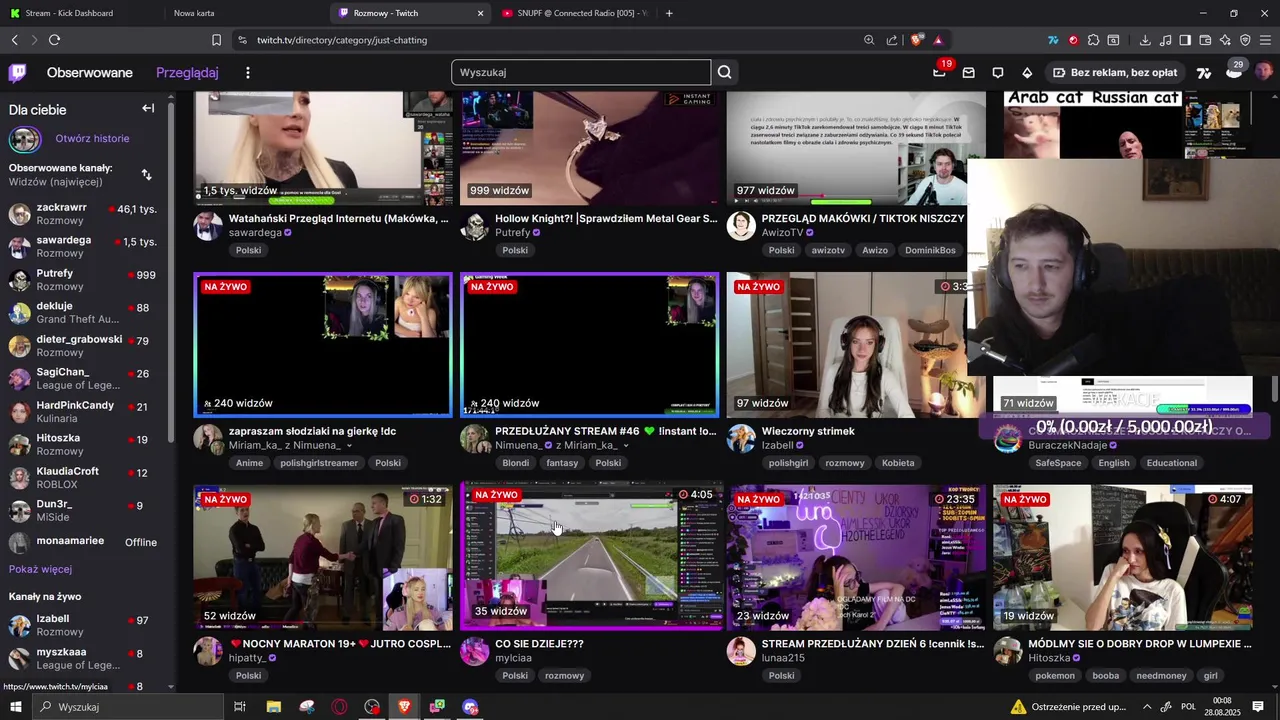Click the Bits diamond icon
The image size is (1280, 720).
click(x=1027, y=72)
